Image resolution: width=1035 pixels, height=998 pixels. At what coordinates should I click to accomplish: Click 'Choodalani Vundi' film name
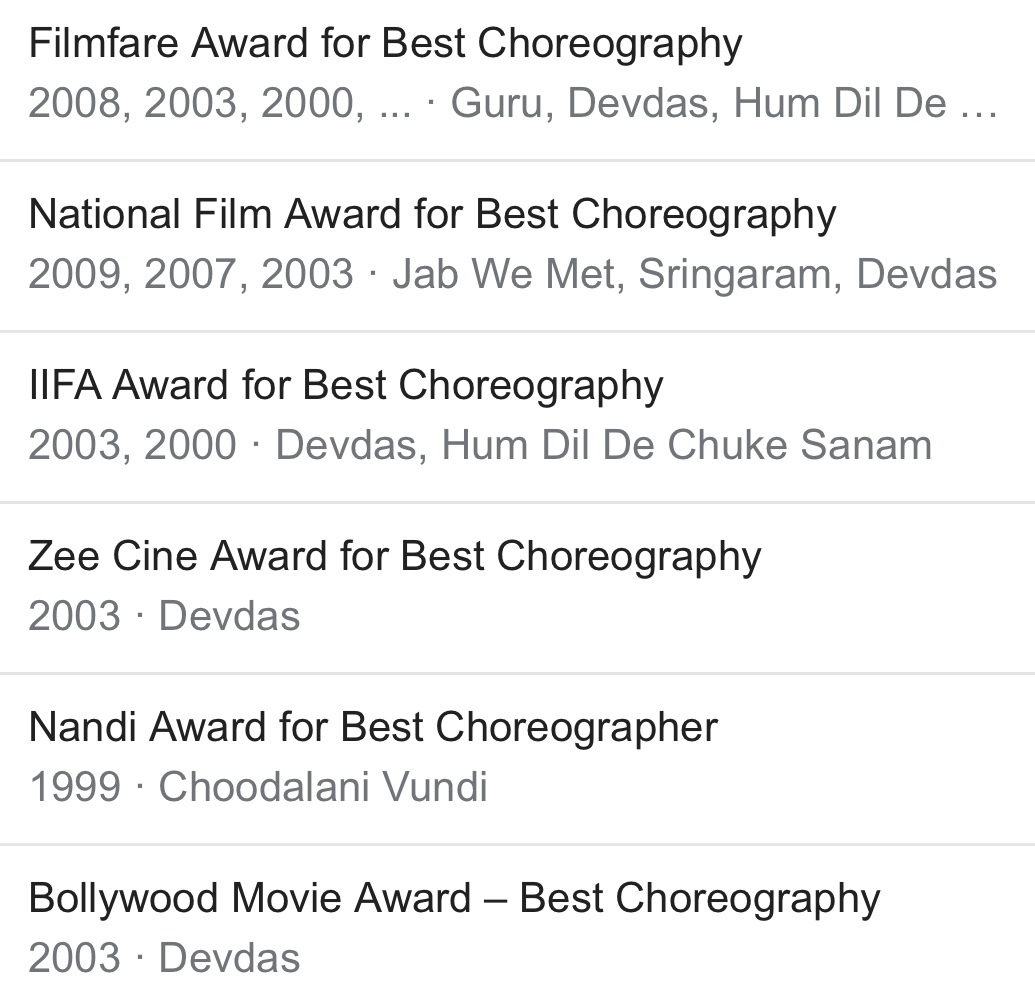click(323, 787)
